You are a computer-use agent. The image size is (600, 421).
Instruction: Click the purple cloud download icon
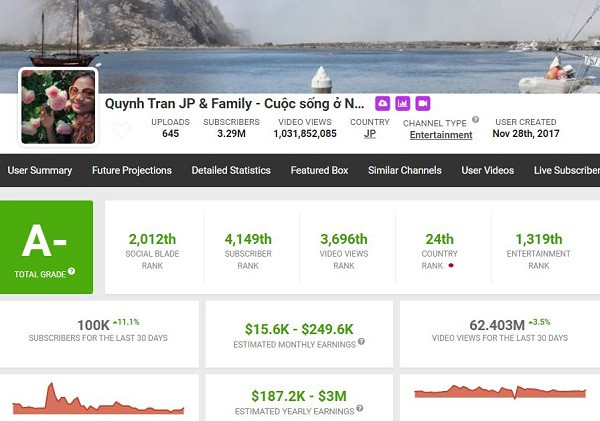coord(382,103)
